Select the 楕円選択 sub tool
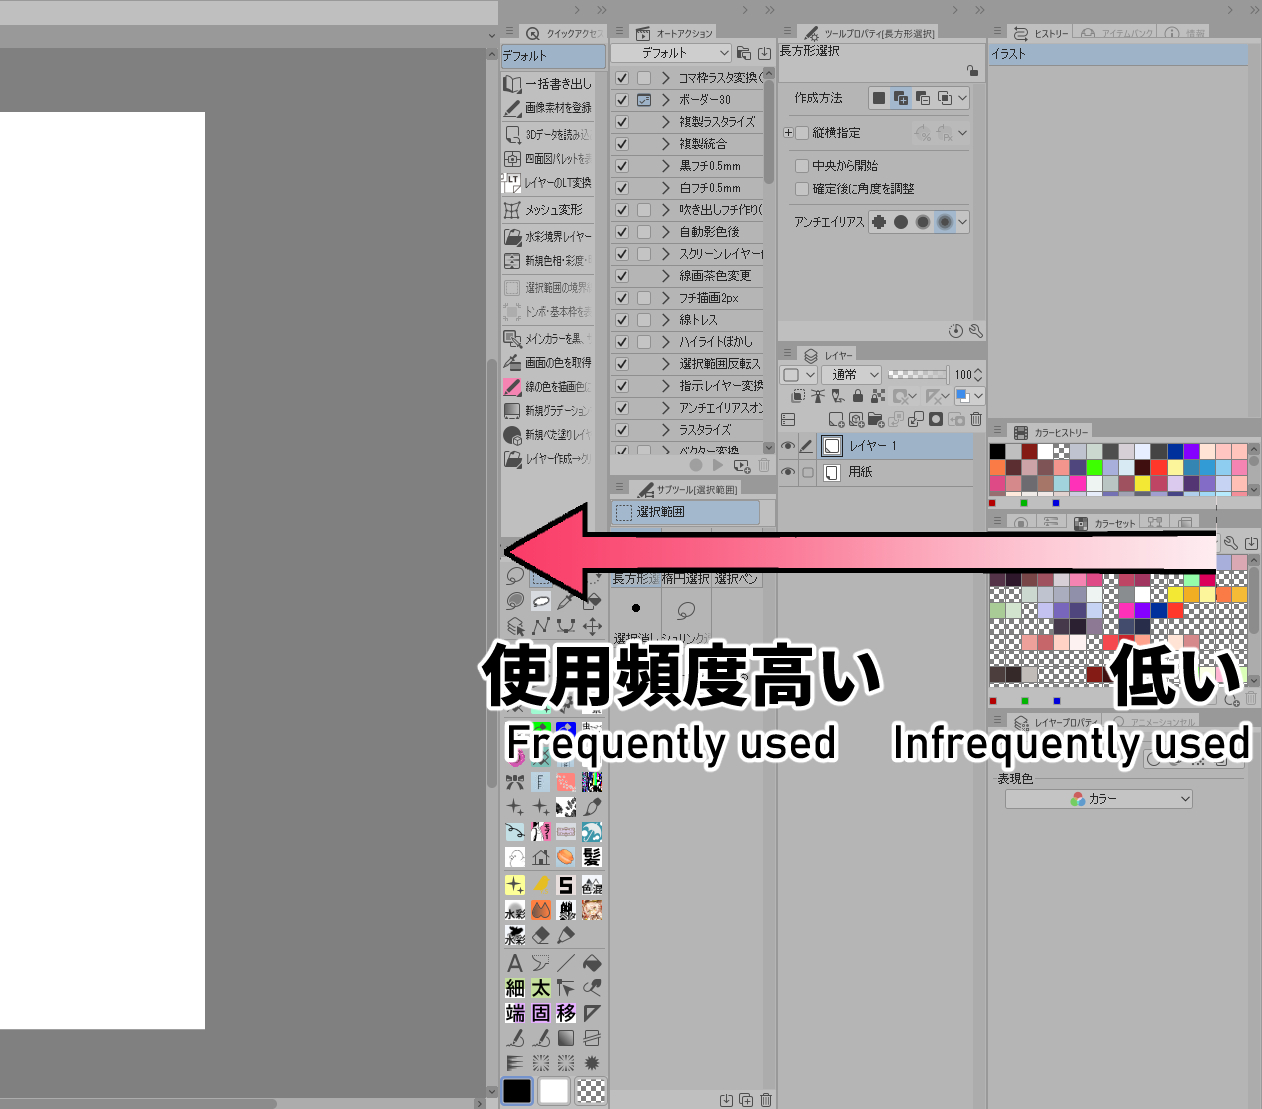The width and height of the screenshot is (1262, 1109). tap(686, 579)
